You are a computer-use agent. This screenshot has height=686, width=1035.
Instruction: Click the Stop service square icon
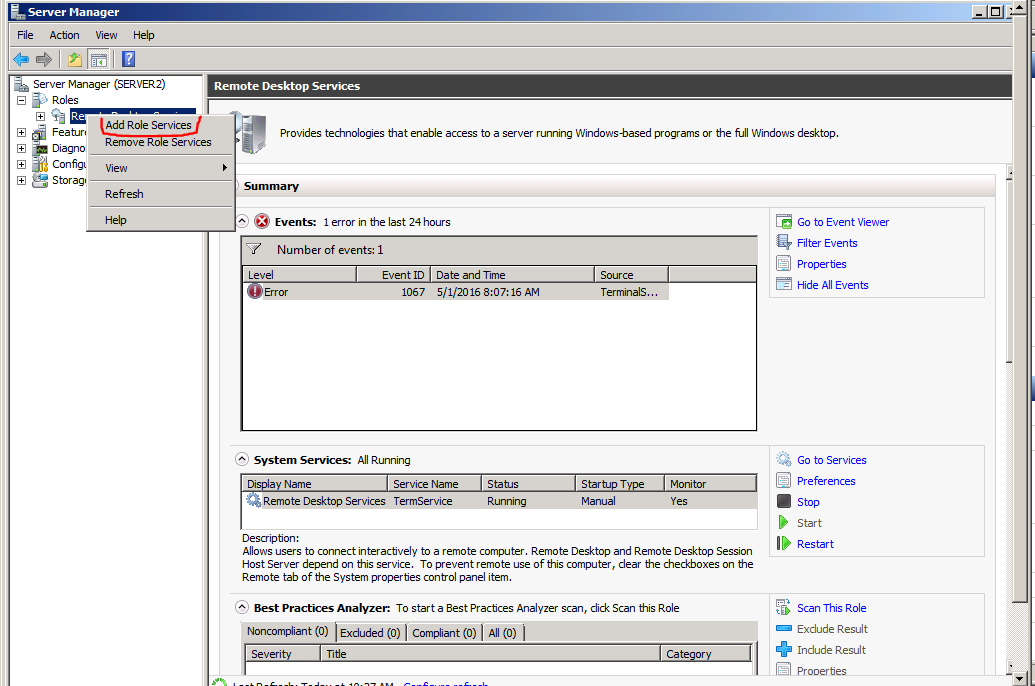point(784,501)
